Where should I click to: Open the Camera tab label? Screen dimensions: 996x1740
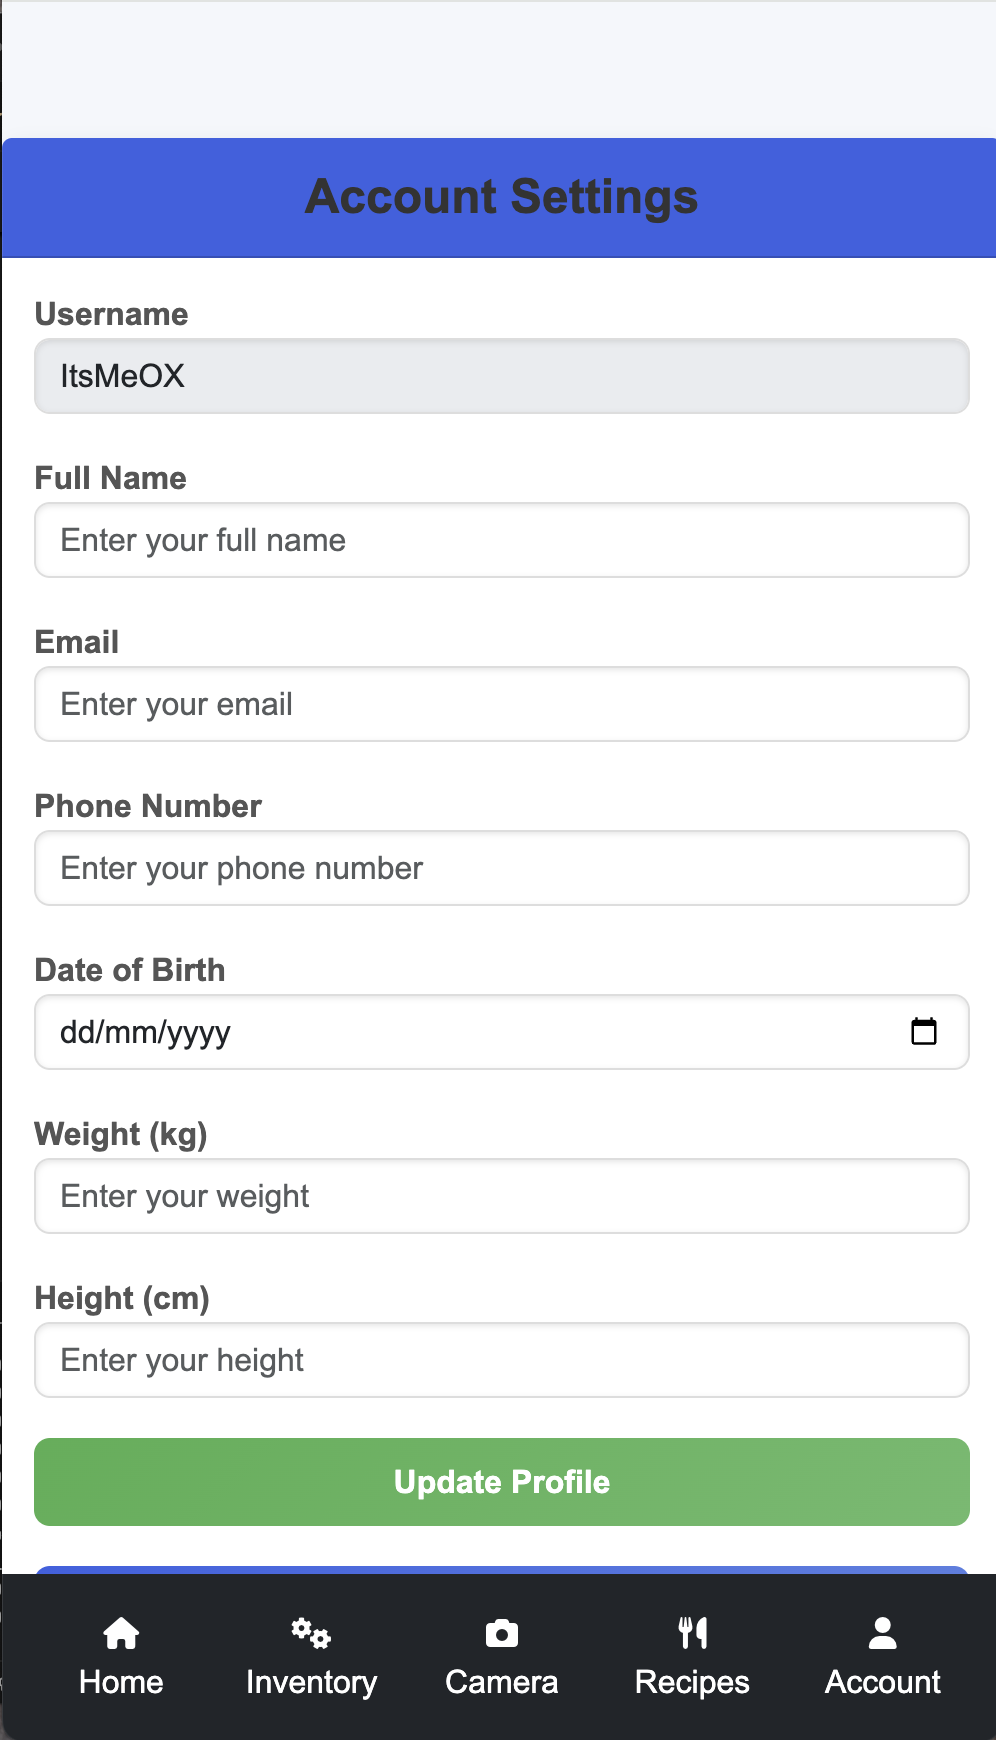point(501,1682)
